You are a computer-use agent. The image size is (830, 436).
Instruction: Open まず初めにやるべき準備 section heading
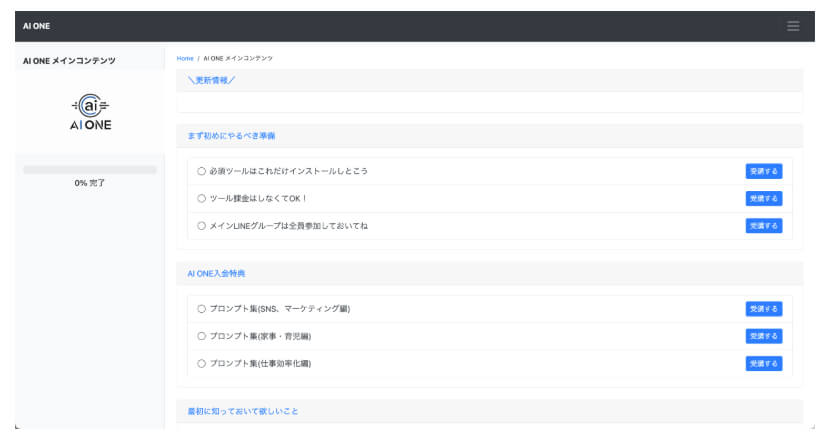(x=231, y=136)
